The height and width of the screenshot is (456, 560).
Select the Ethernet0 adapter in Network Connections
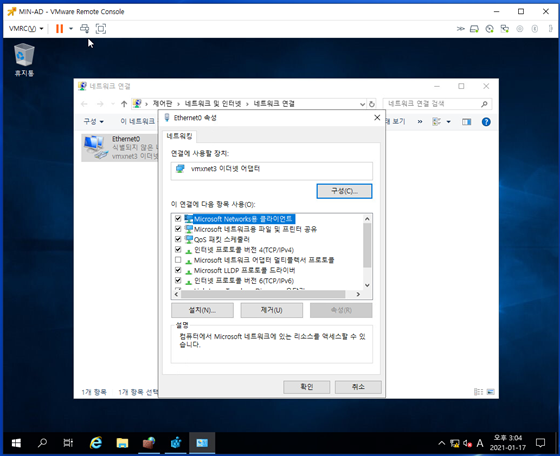(x=120, y=147)
